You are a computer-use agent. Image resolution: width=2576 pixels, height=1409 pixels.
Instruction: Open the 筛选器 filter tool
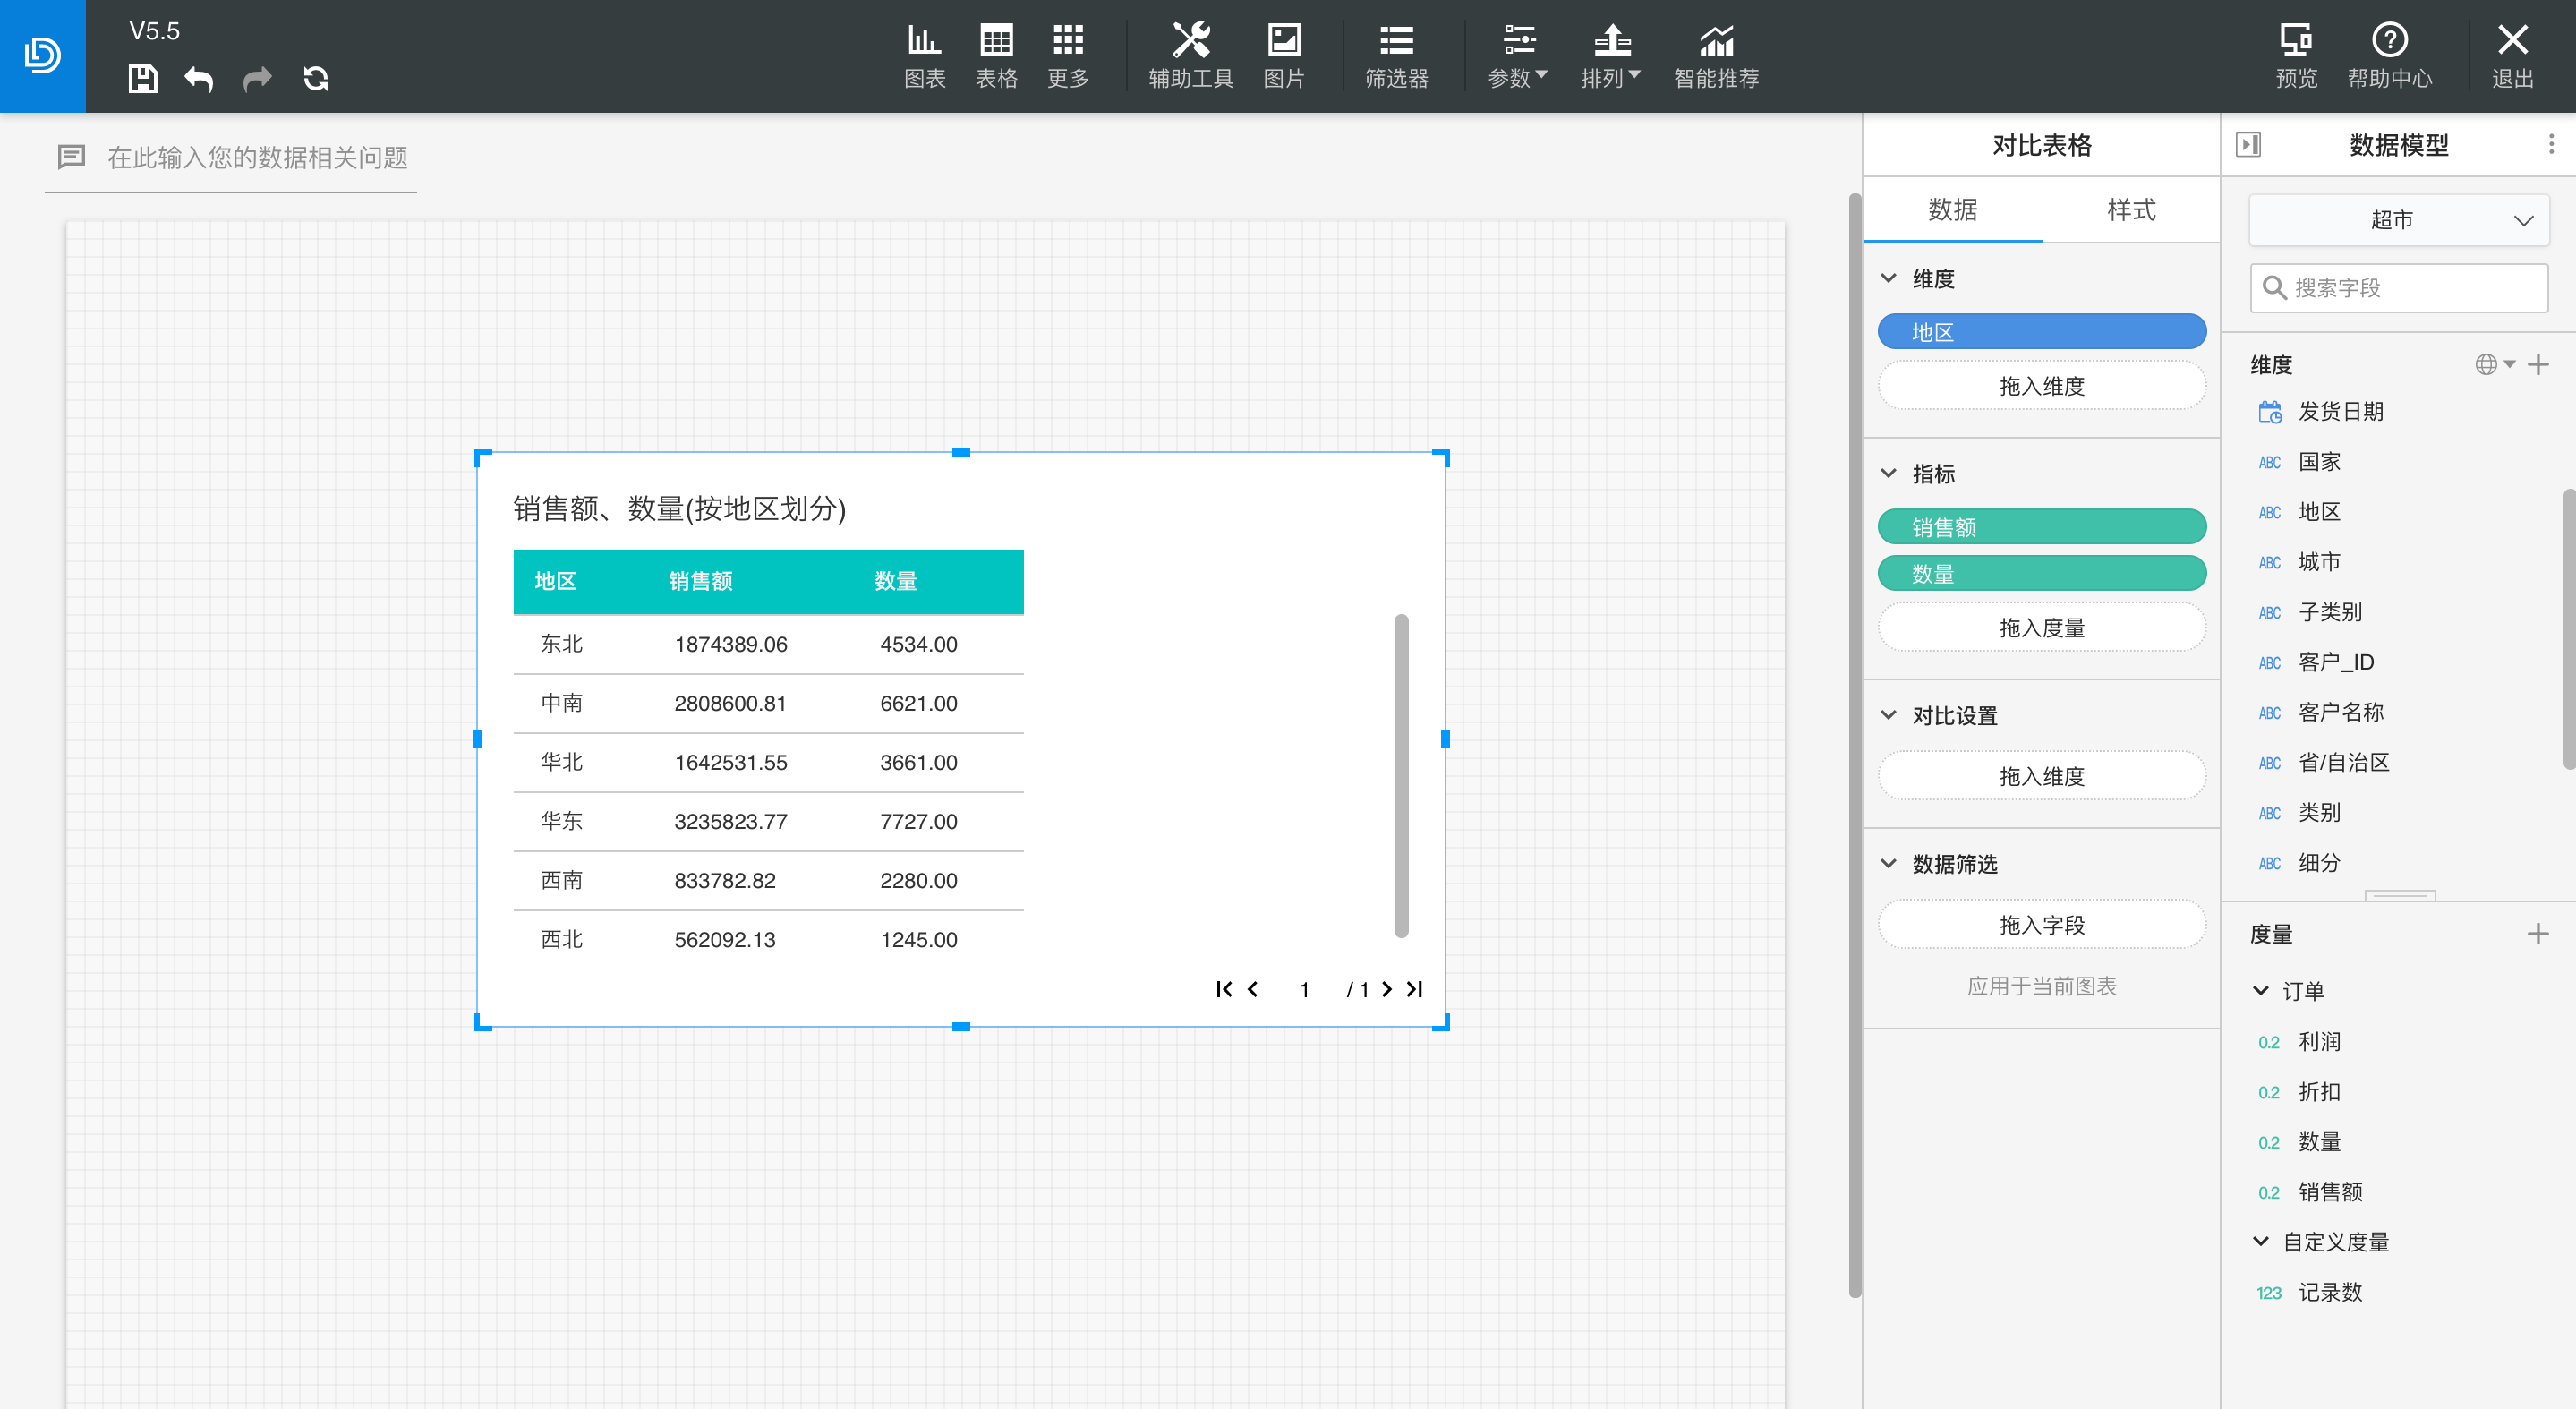(x=1396, y=56)
